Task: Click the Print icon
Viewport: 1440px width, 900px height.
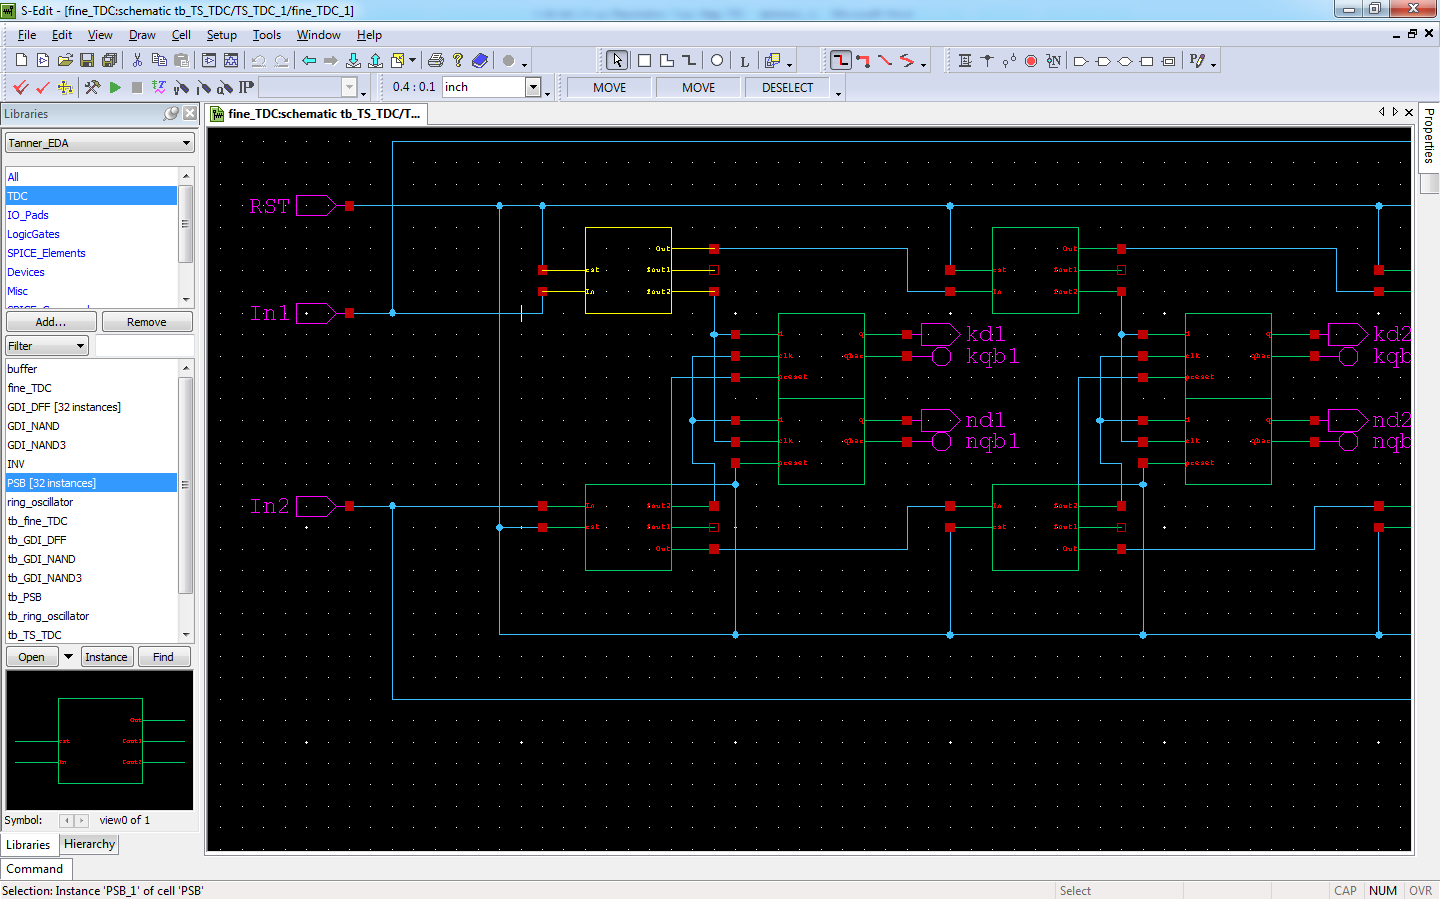Action: 436,61
